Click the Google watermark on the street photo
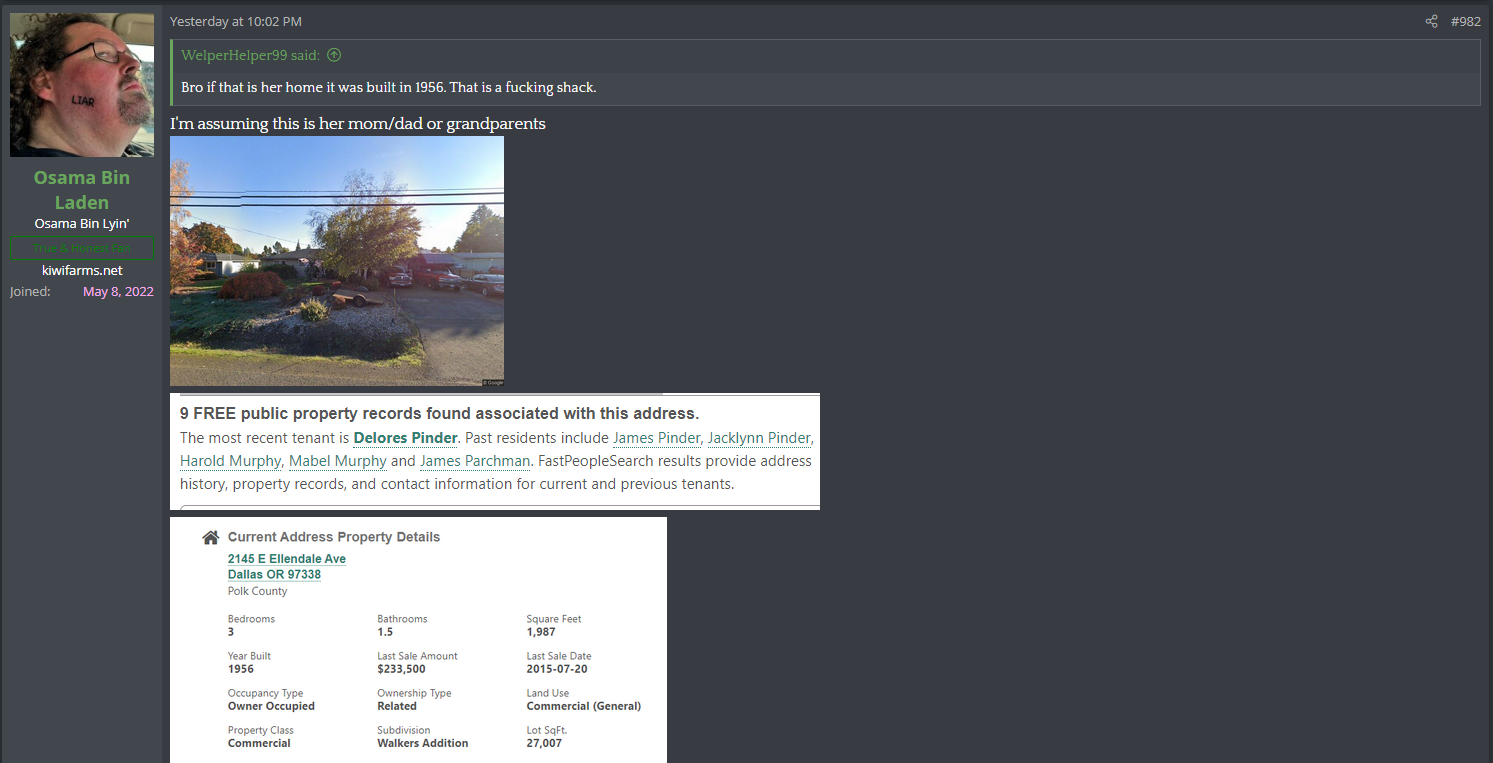Image resolution: width=1493 pixels, height=763 pixels. 493,382
